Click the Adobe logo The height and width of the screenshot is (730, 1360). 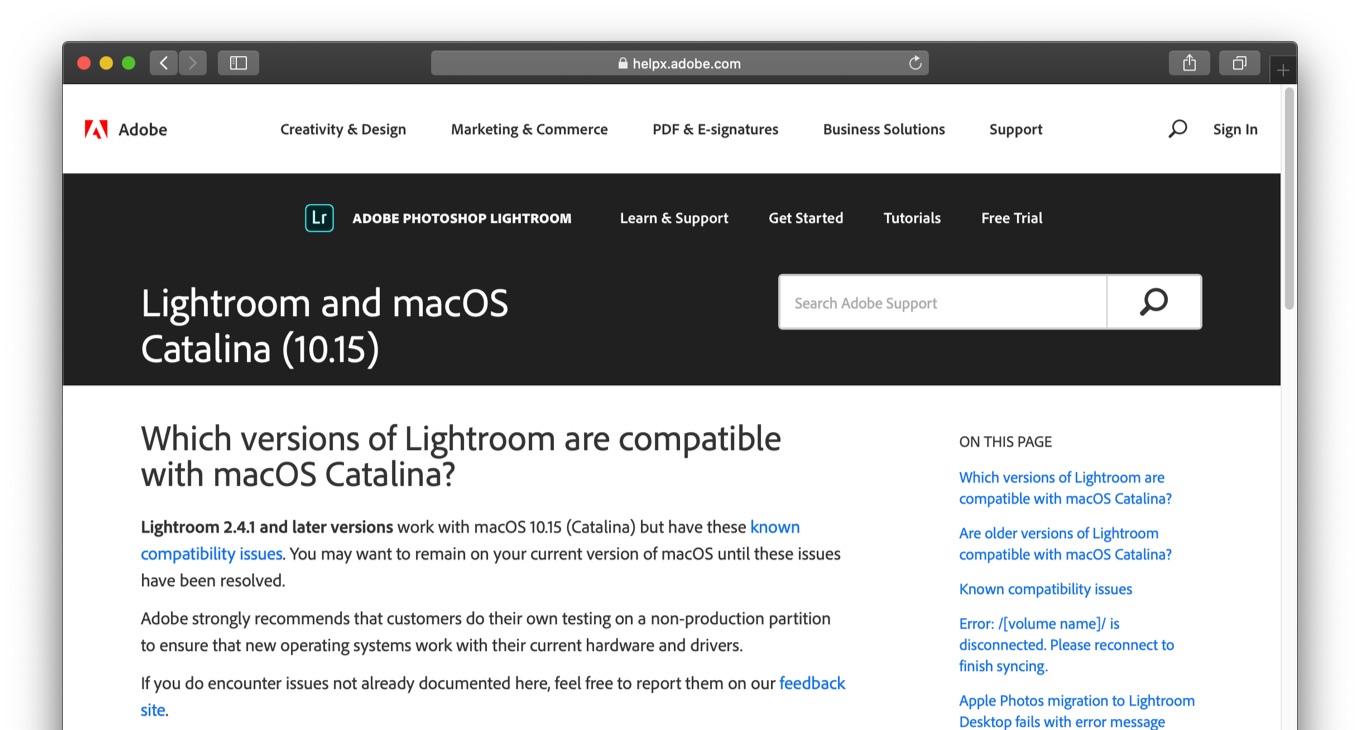click(96, 129)
